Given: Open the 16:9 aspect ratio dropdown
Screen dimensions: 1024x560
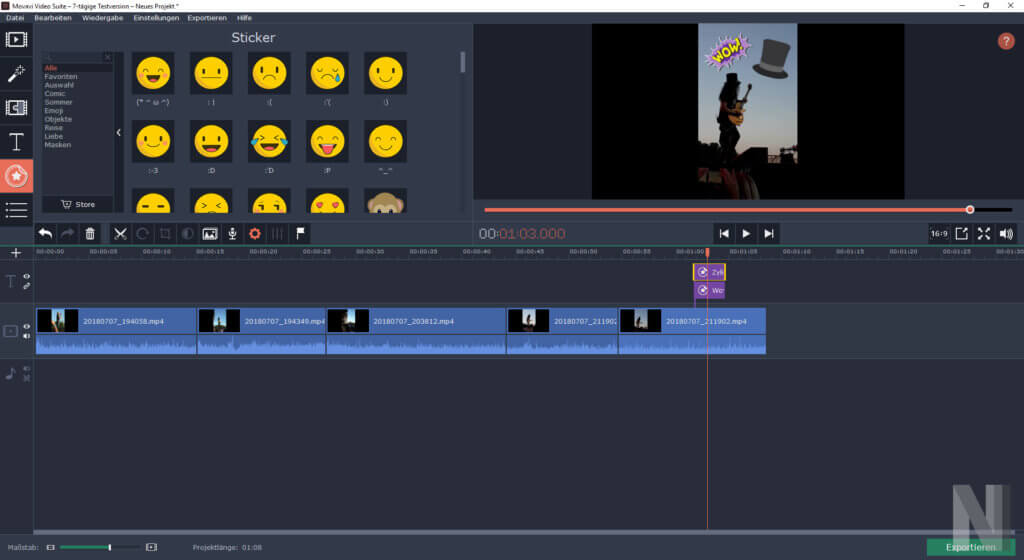Looking at the screenshot, I should 938,233.
